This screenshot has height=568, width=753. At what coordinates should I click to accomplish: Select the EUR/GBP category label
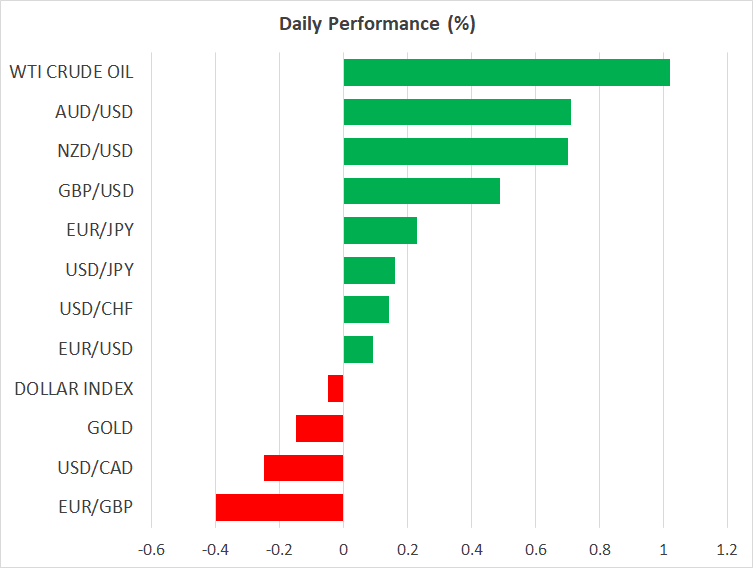point(97,507)
